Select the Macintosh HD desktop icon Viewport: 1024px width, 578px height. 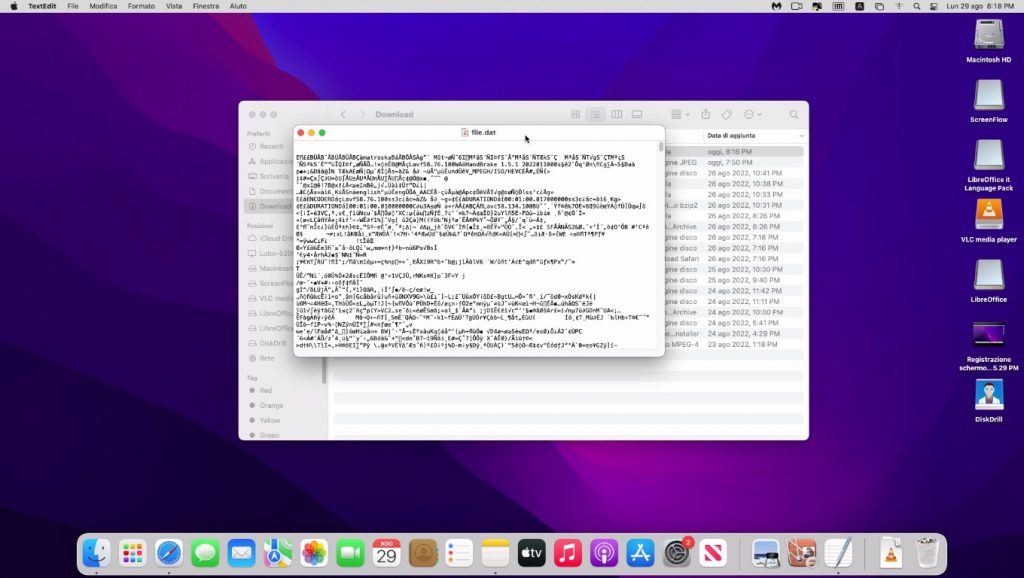click(988, 40)
